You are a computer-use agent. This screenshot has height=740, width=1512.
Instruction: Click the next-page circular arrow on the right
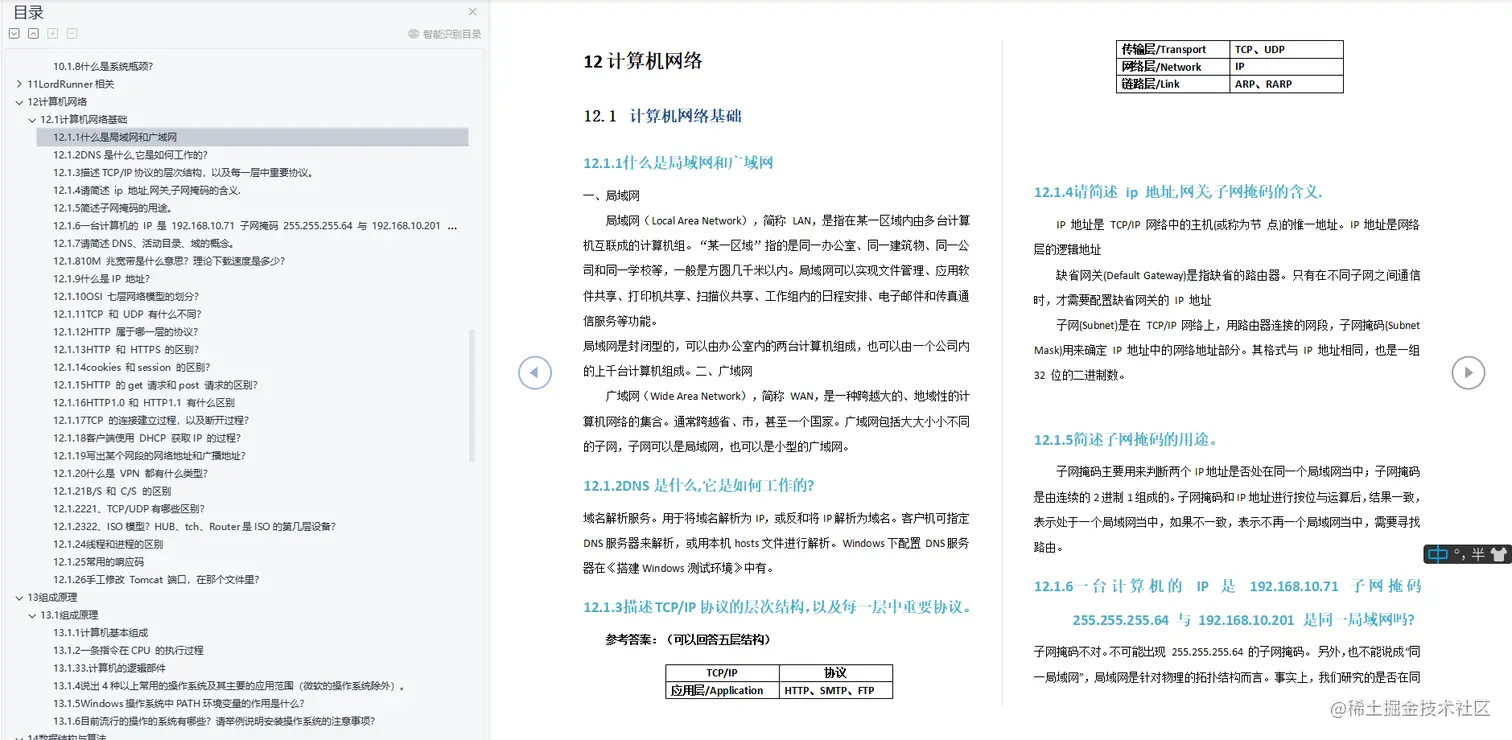click(x=1467, y=372)
